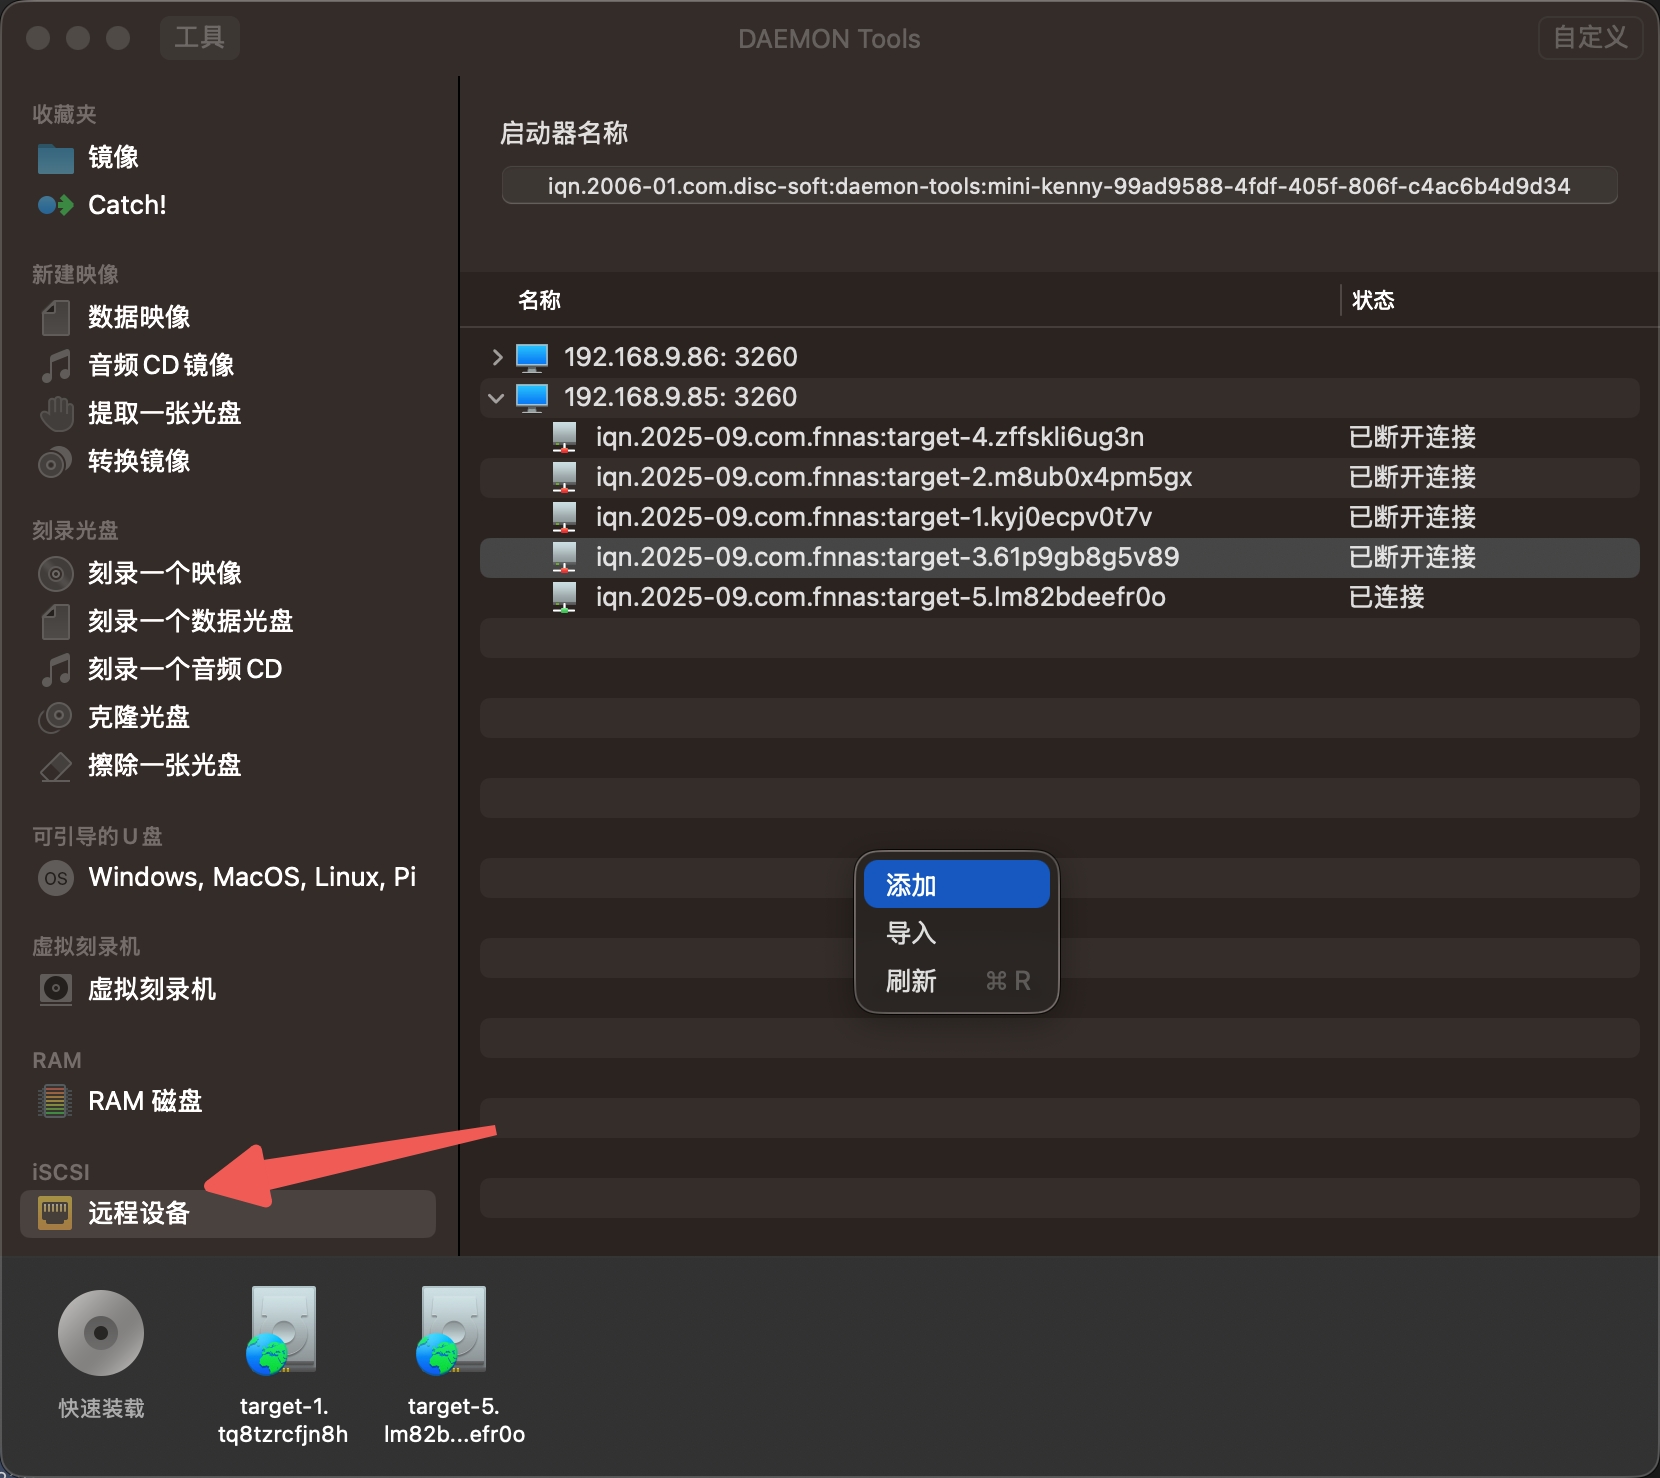The image size is (1660, 1478).
Task: Select row iqn.2025-09.com.fnnas:target-4.zffskli6ug3n
Action: 1059,437
